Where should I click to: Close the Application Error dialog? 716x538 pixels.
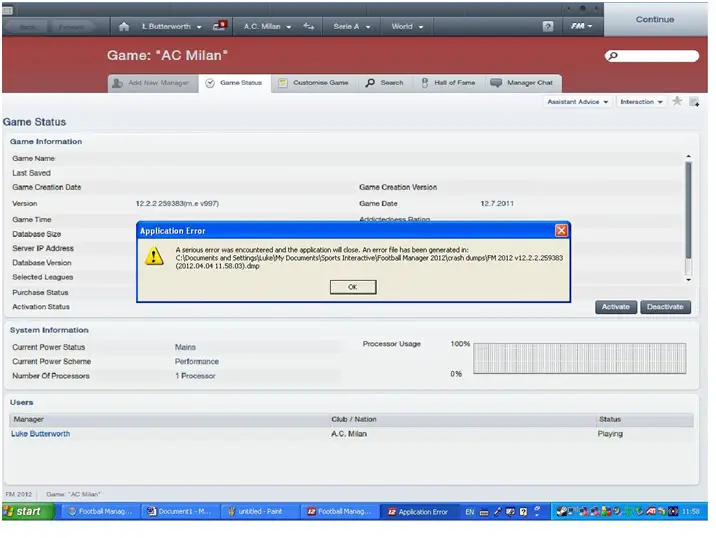click(561, 231)
